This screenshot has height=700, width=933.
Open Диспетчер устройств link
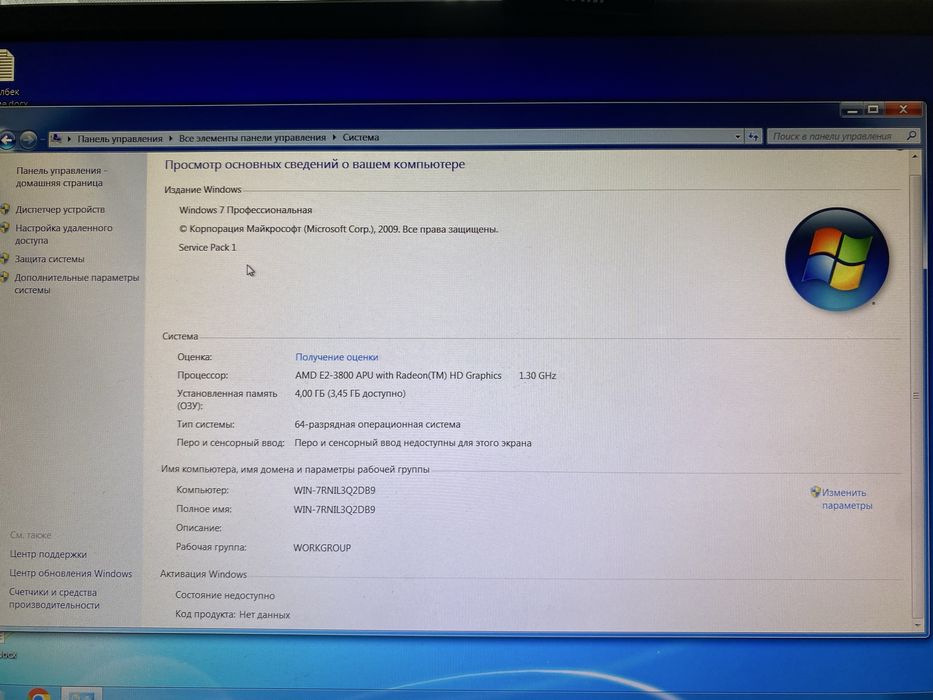coord(60,210)
